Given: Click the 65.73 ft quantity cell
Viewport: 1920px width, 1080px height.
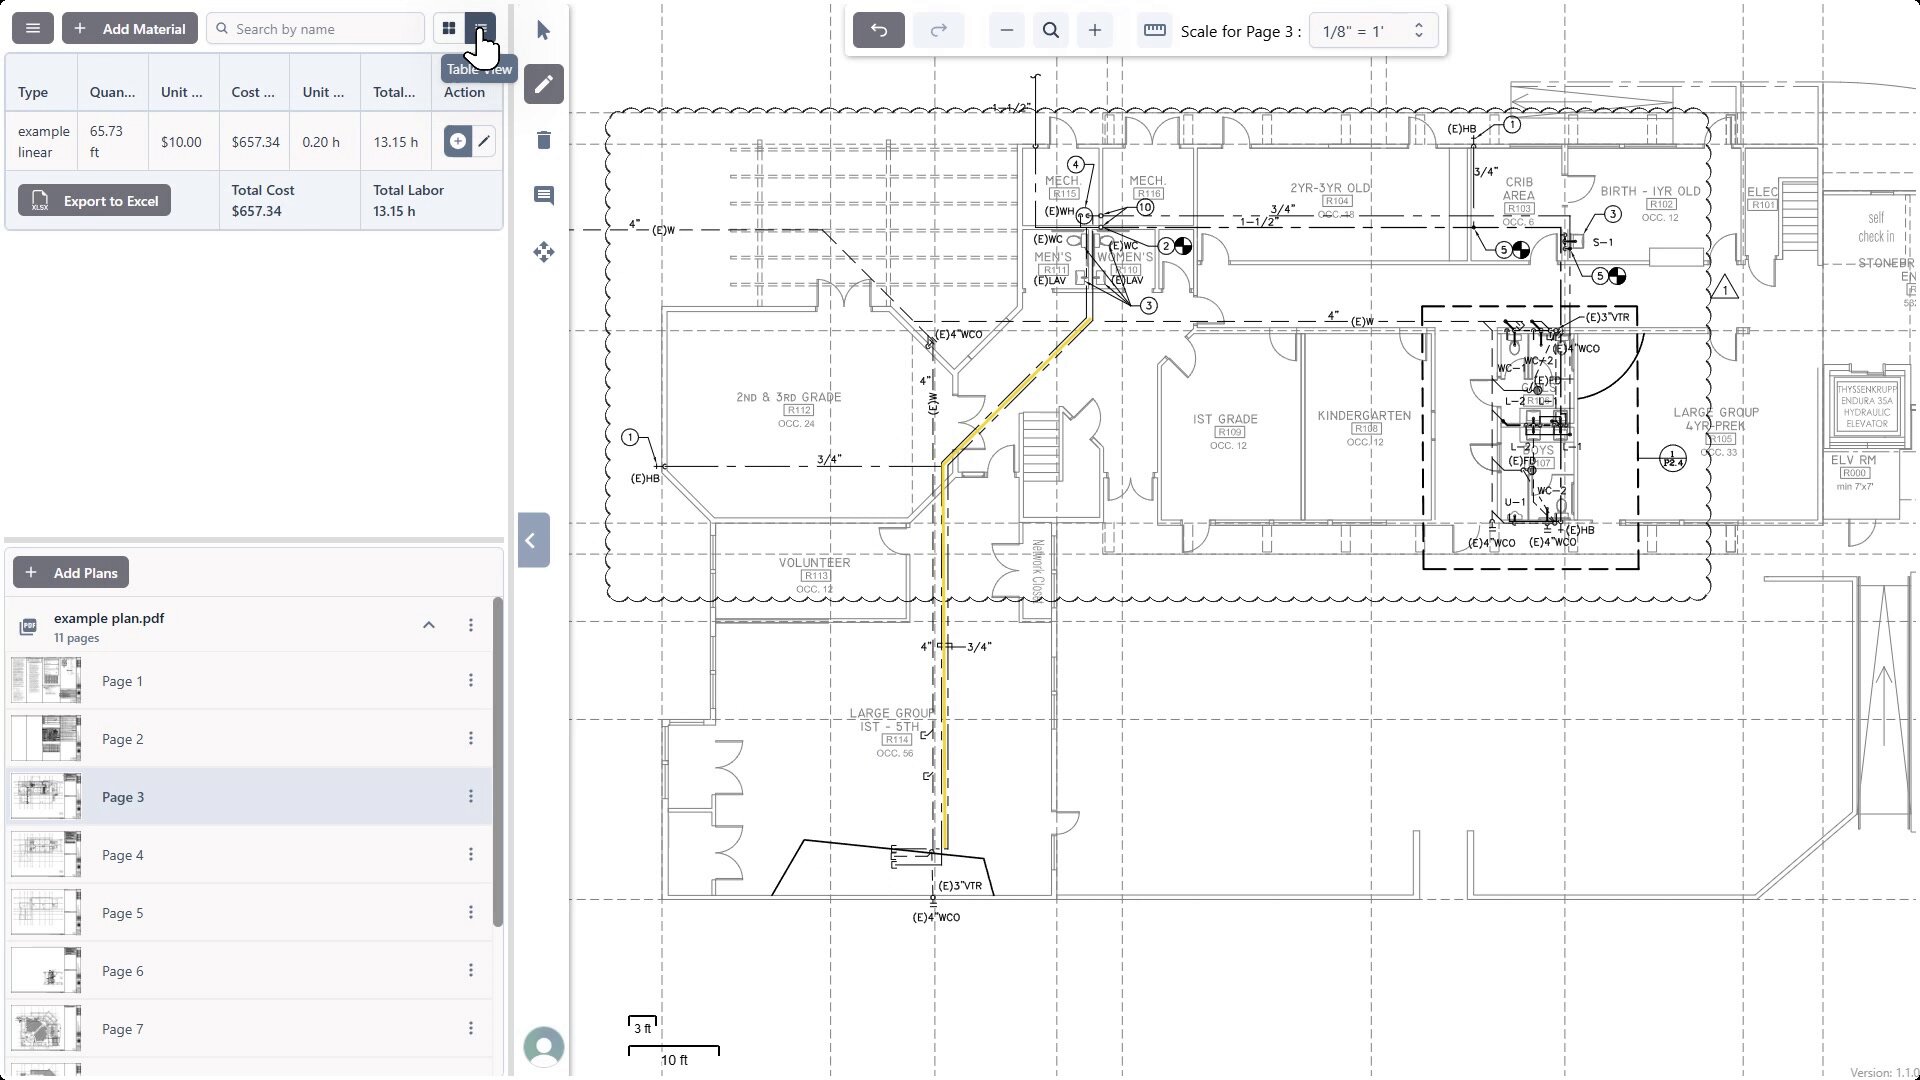Looking at the screenshot, I should (112, 142).
